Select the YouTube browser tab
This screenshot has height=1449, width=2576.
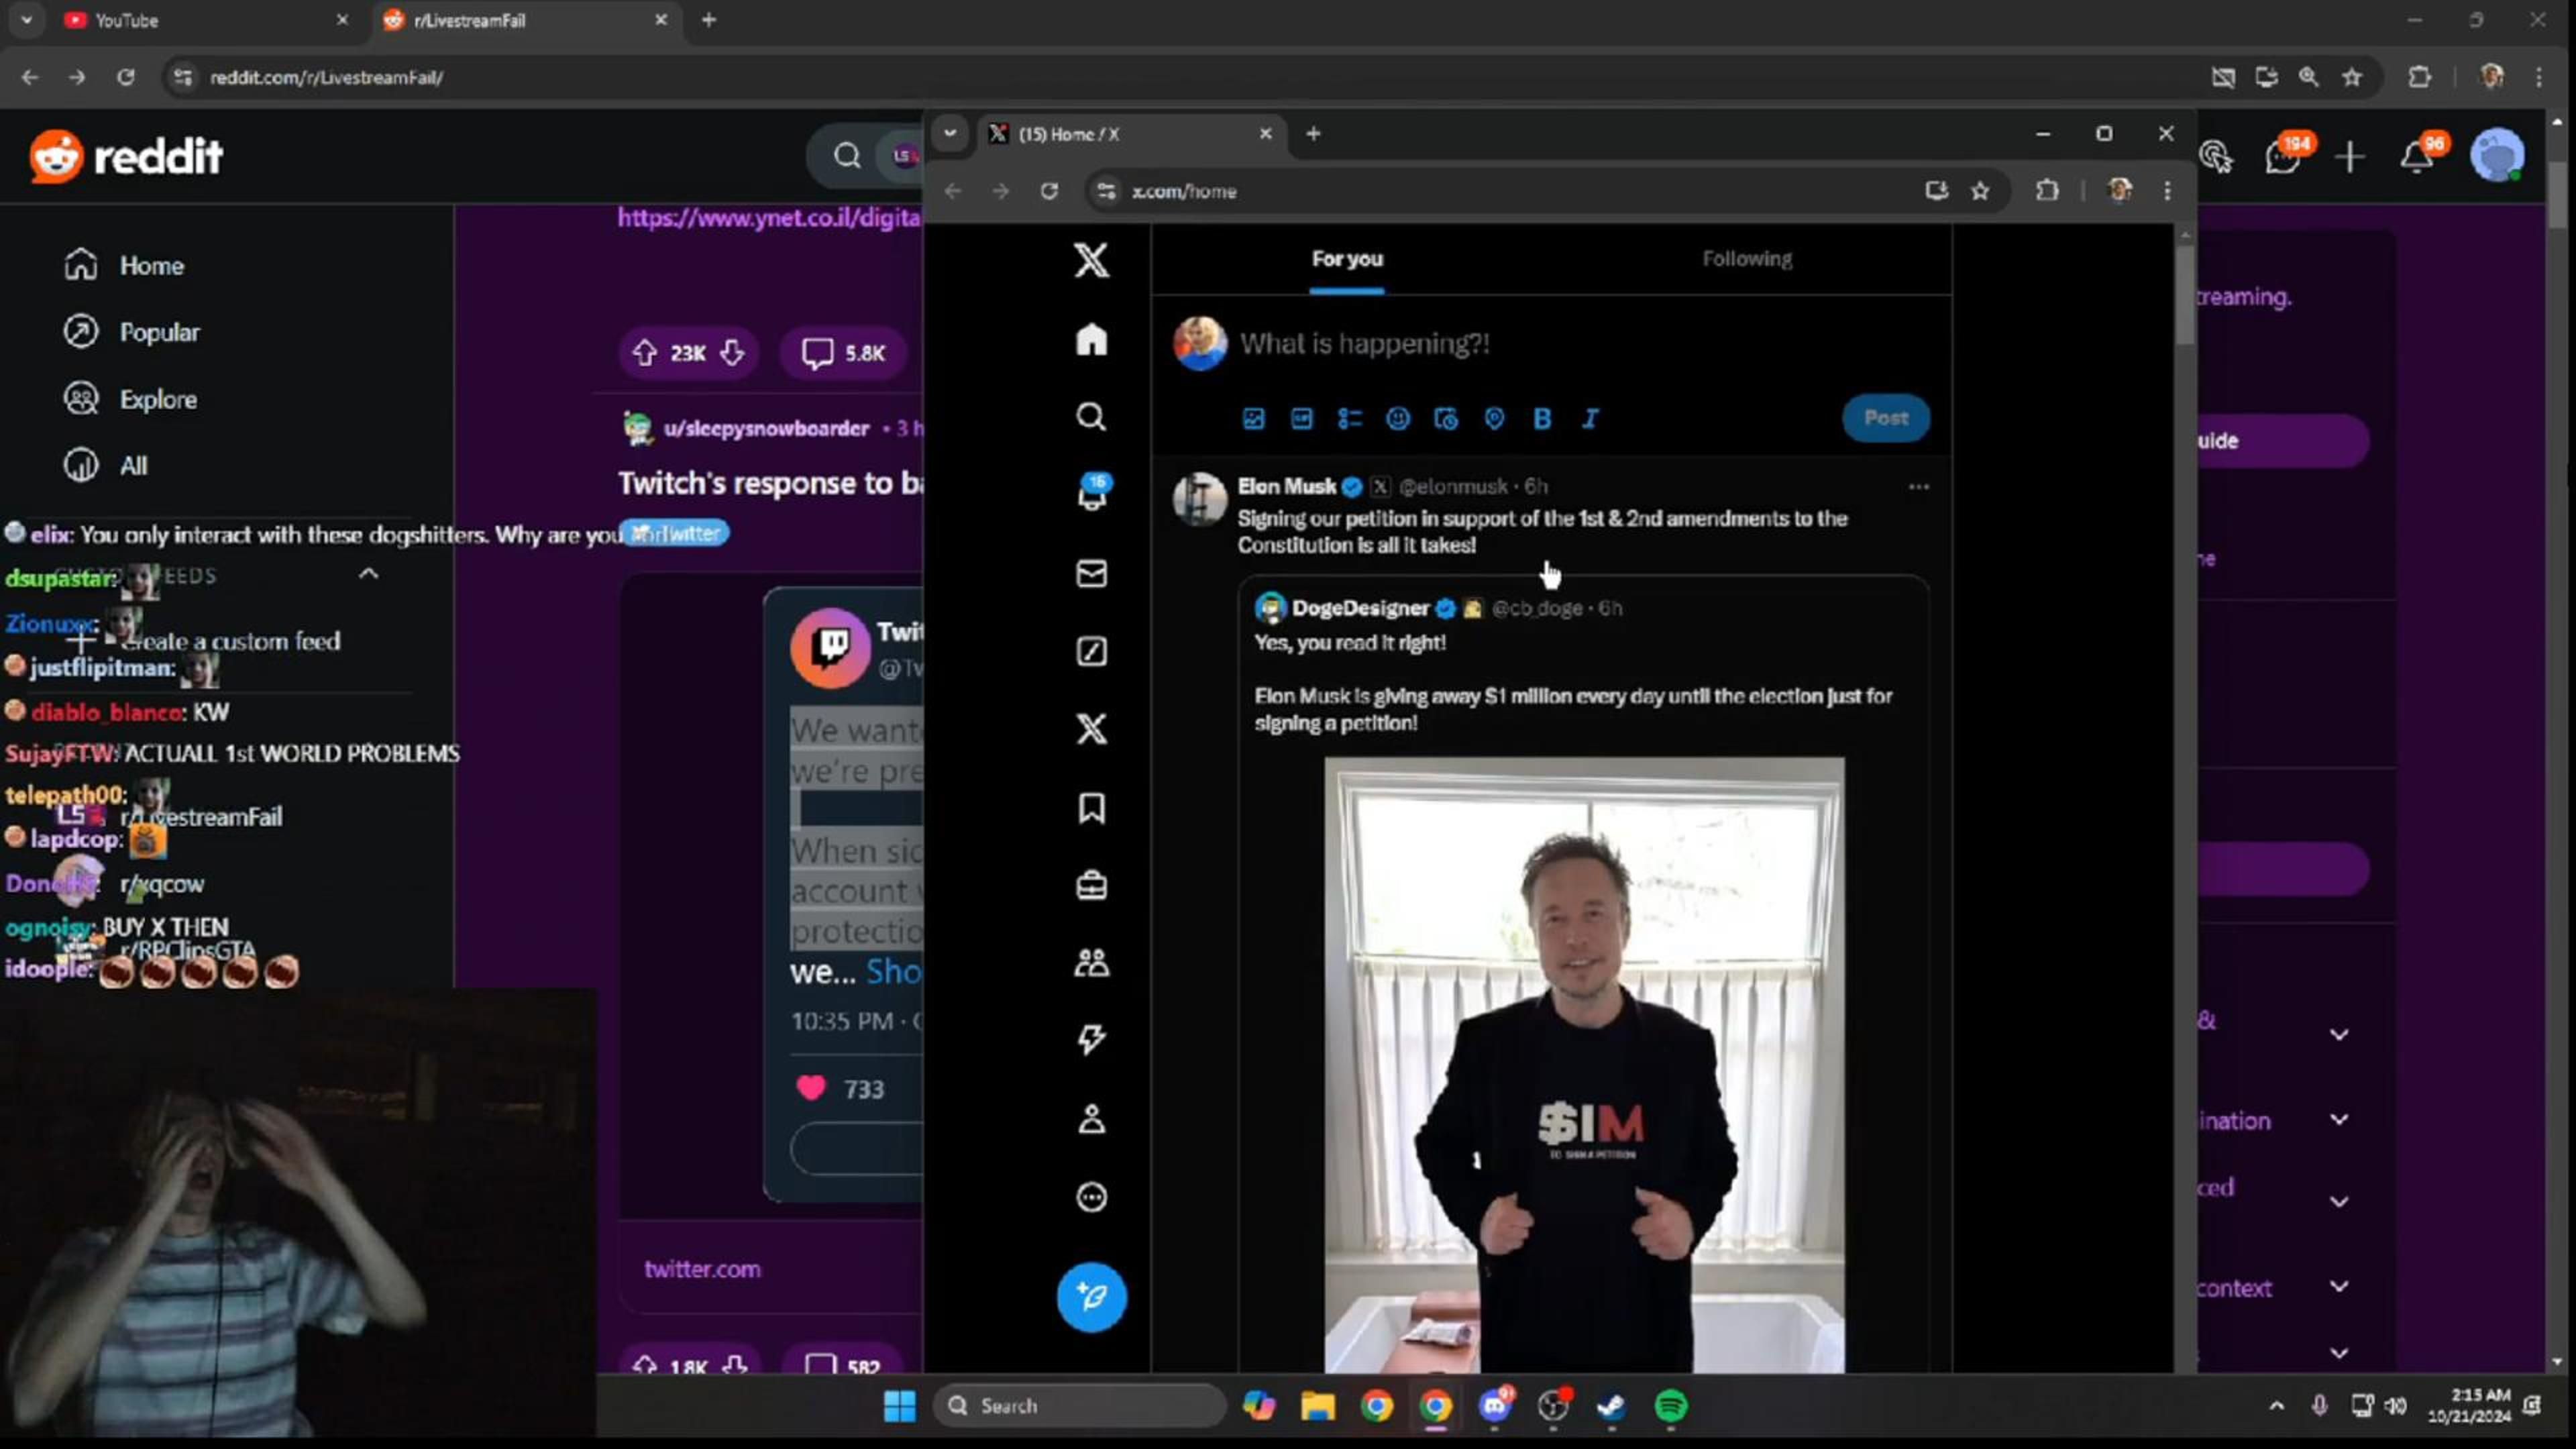point(205,20)
